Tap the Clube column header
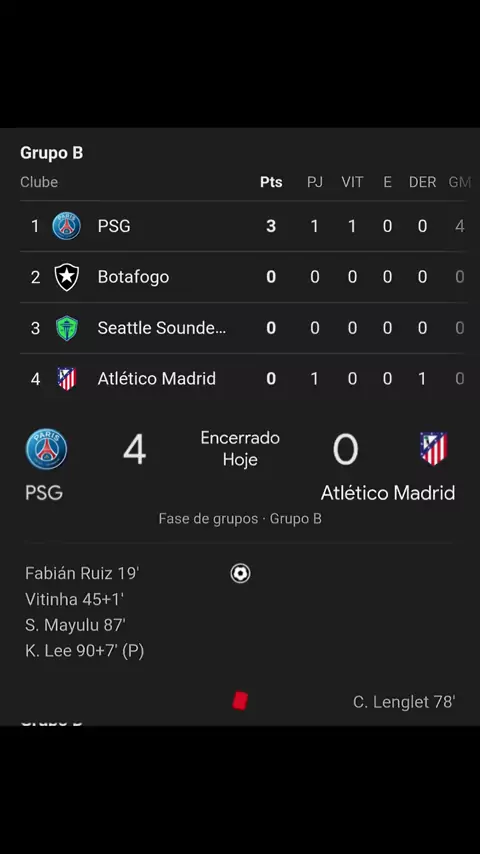The width and height of the screenshot is (480, 854). pos(39,182)
